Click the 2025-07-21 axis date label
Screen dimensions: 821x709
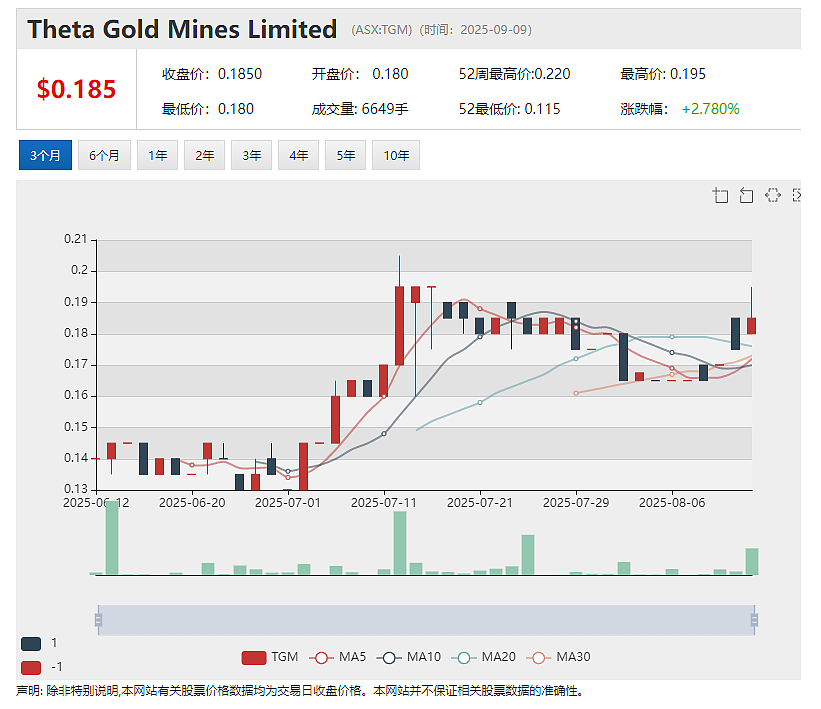click(x=480, y=503)
